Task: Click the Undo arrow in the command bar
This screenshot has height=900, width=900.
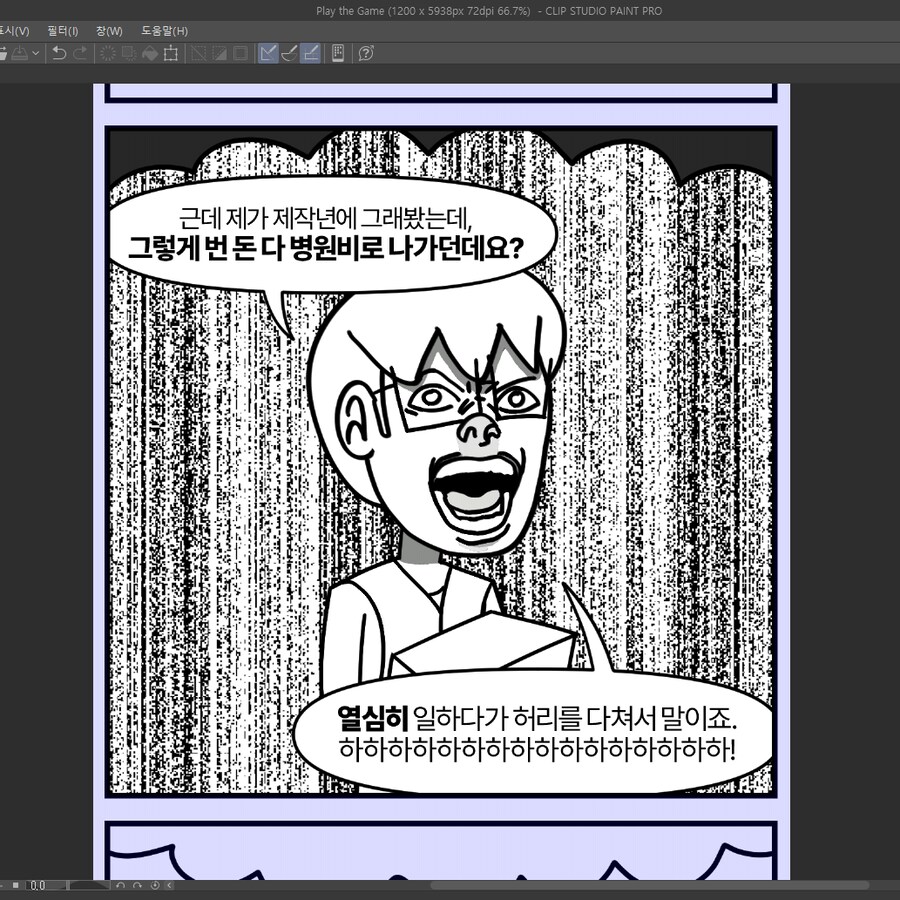Action: click(59, 53)
